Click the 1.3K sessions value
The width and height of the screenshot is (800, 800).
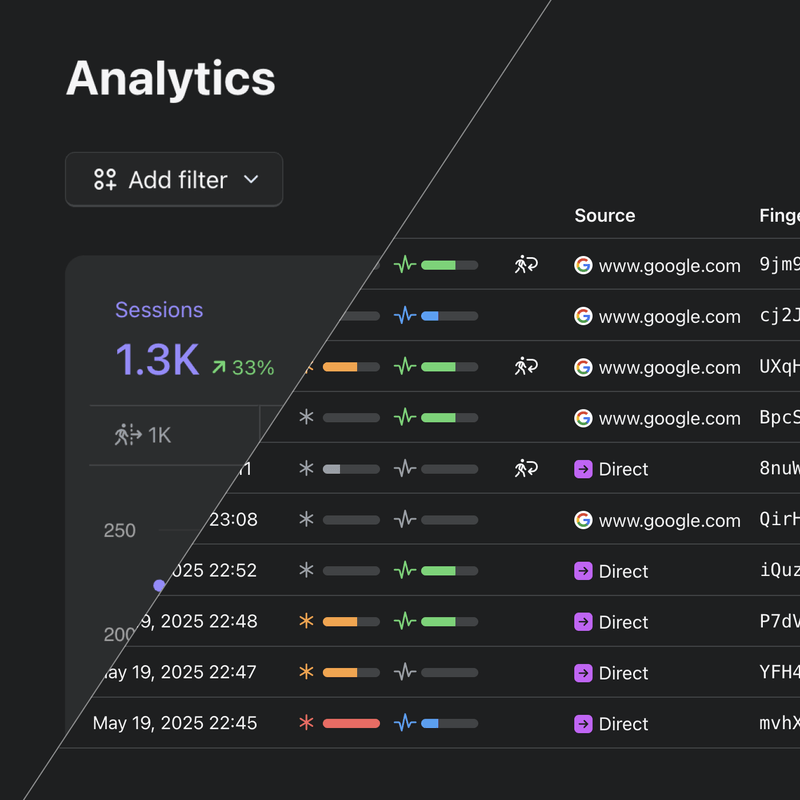click(157, 360)
